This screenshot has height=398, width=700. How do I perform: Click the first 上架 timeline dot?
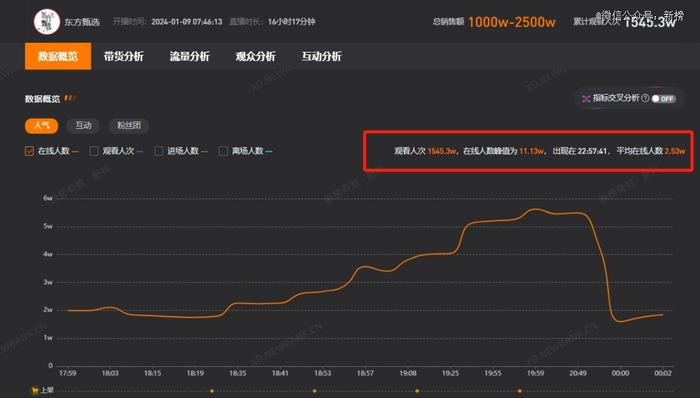coord(212,391)
